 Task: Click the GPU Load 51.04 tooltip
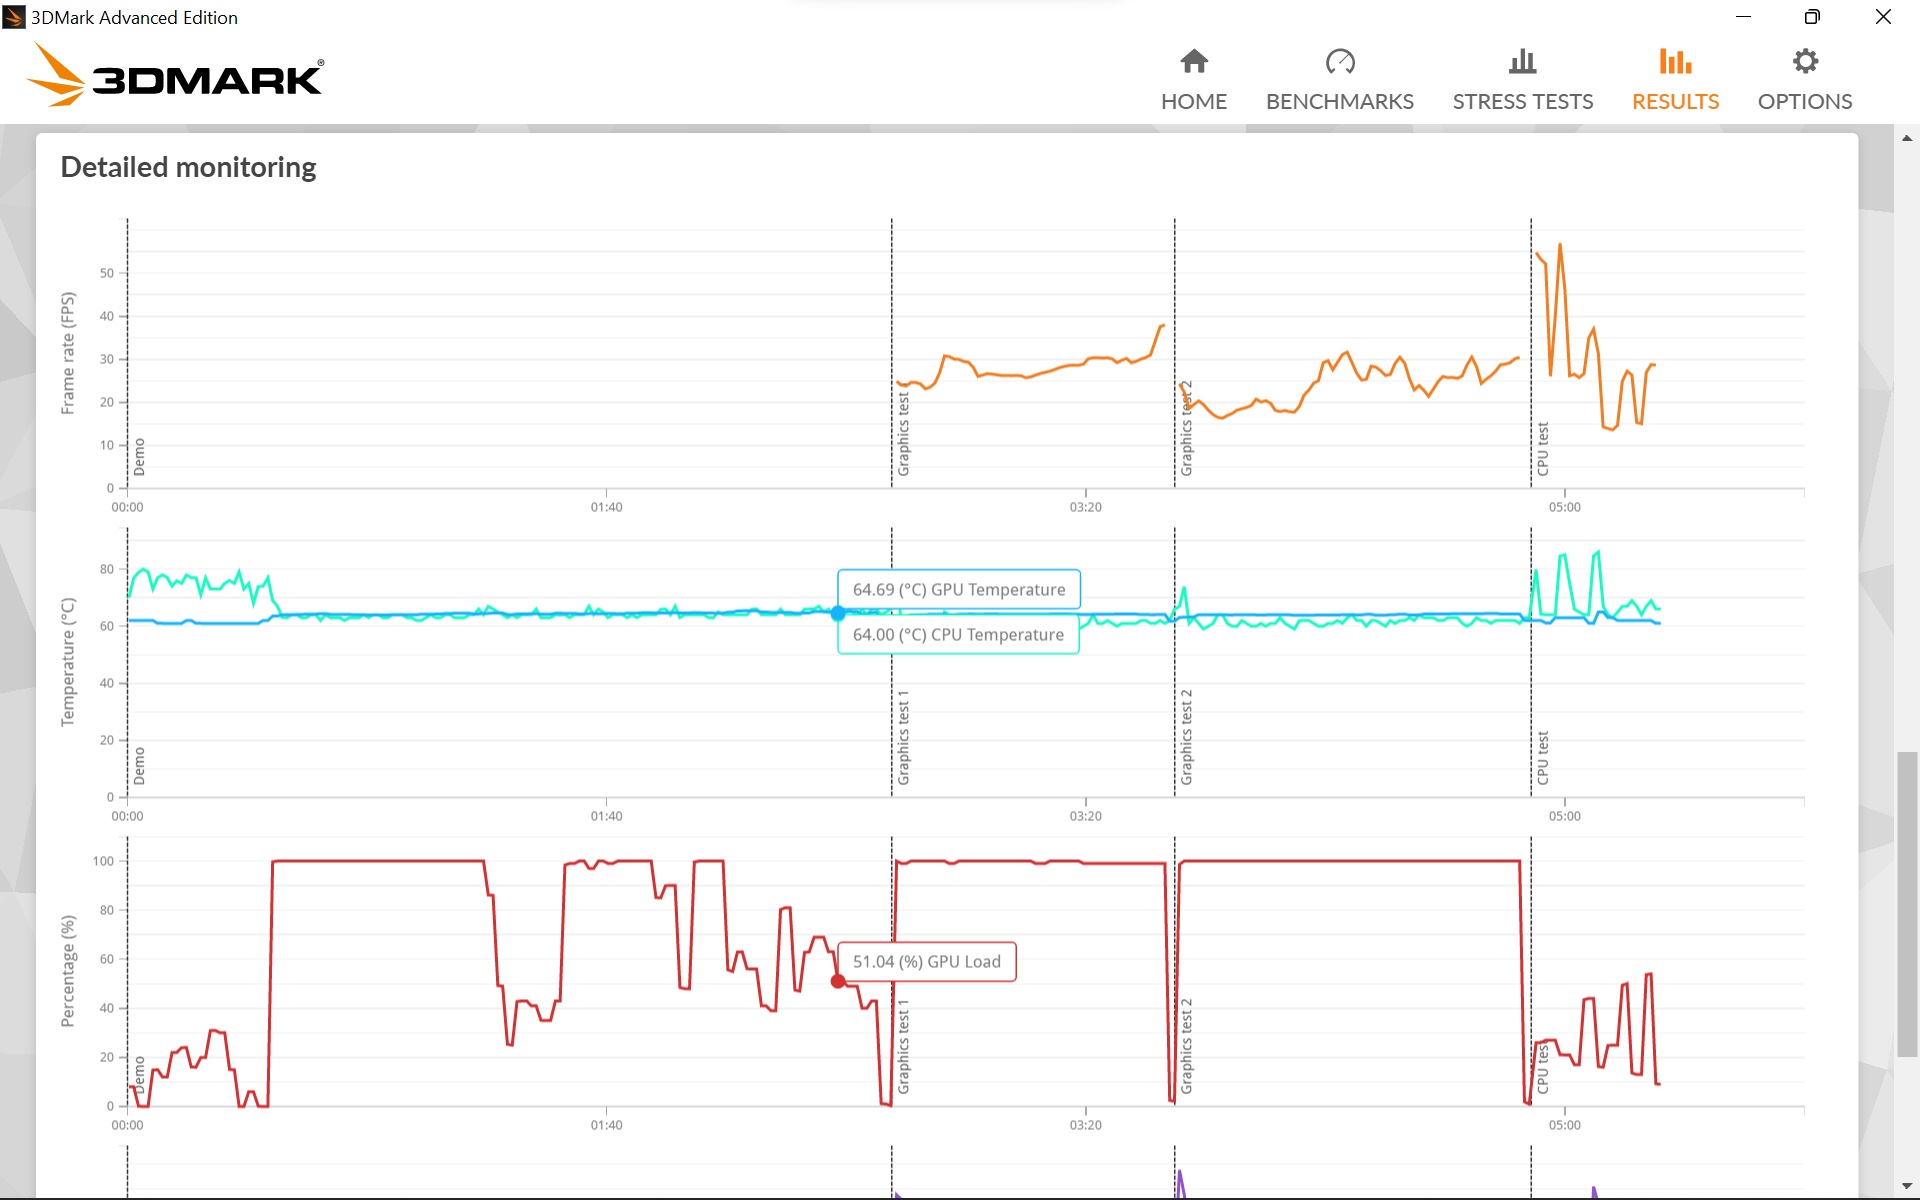click(x=926, y=962)
